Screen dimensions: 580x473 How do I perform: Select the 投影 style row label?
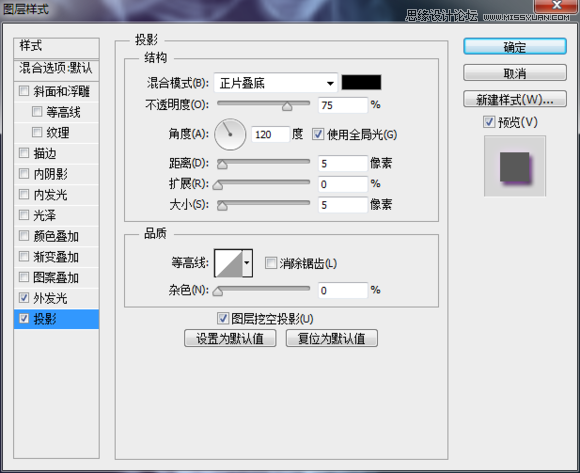[45, 318]
